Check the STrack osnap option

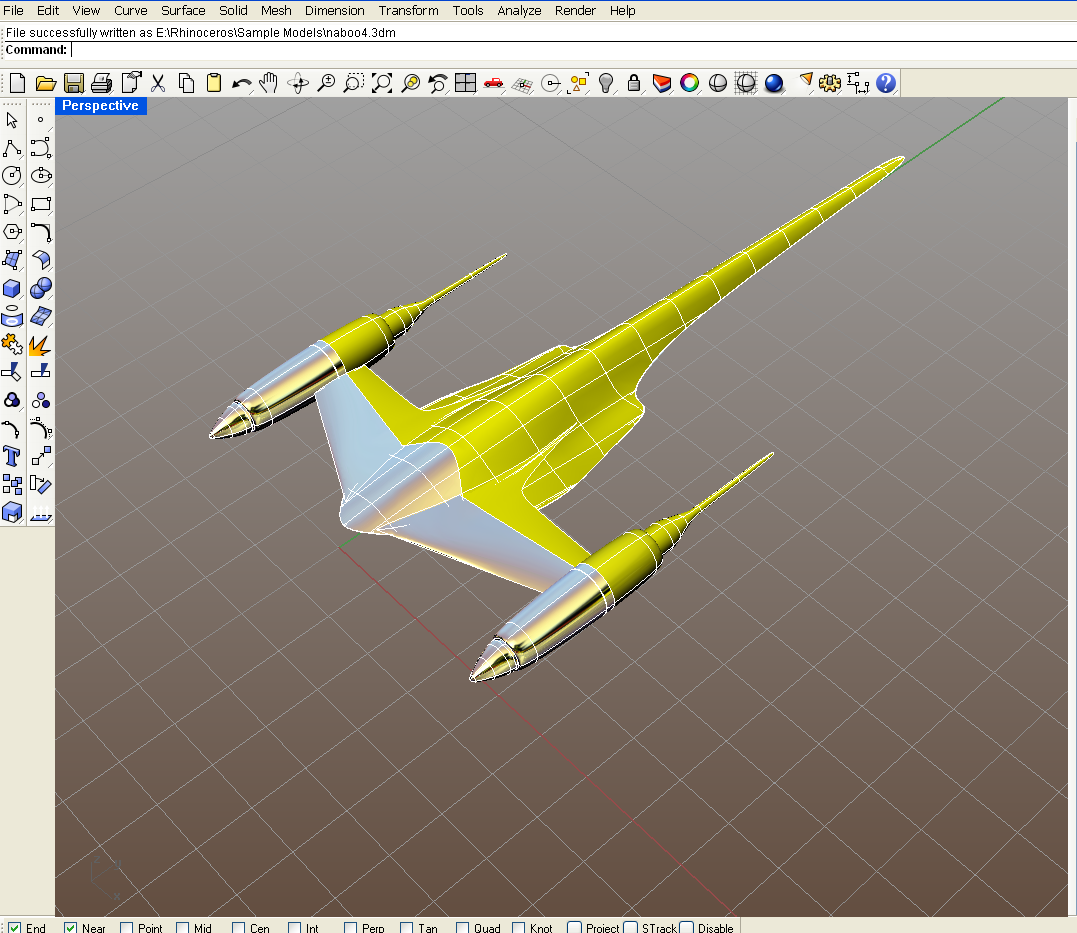[631, 928]
